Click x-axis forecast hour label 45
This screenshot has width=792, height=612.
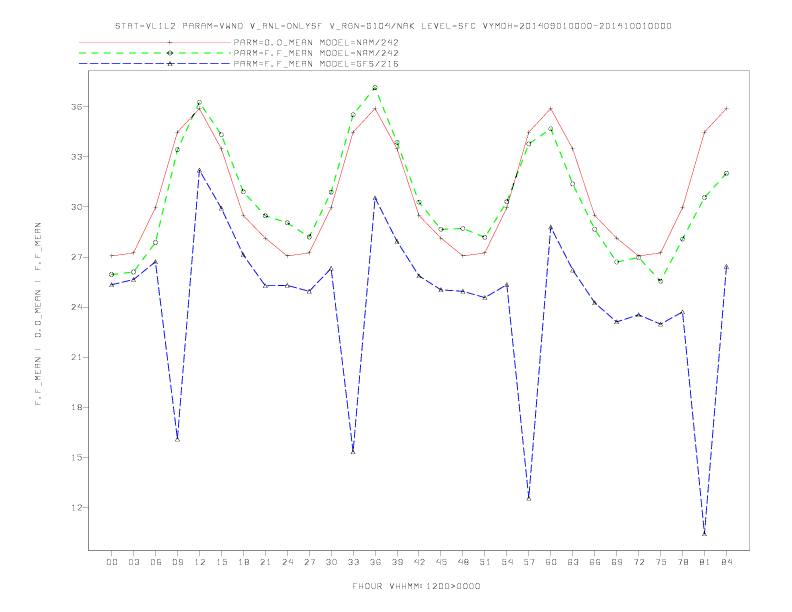tap(441, 562)
